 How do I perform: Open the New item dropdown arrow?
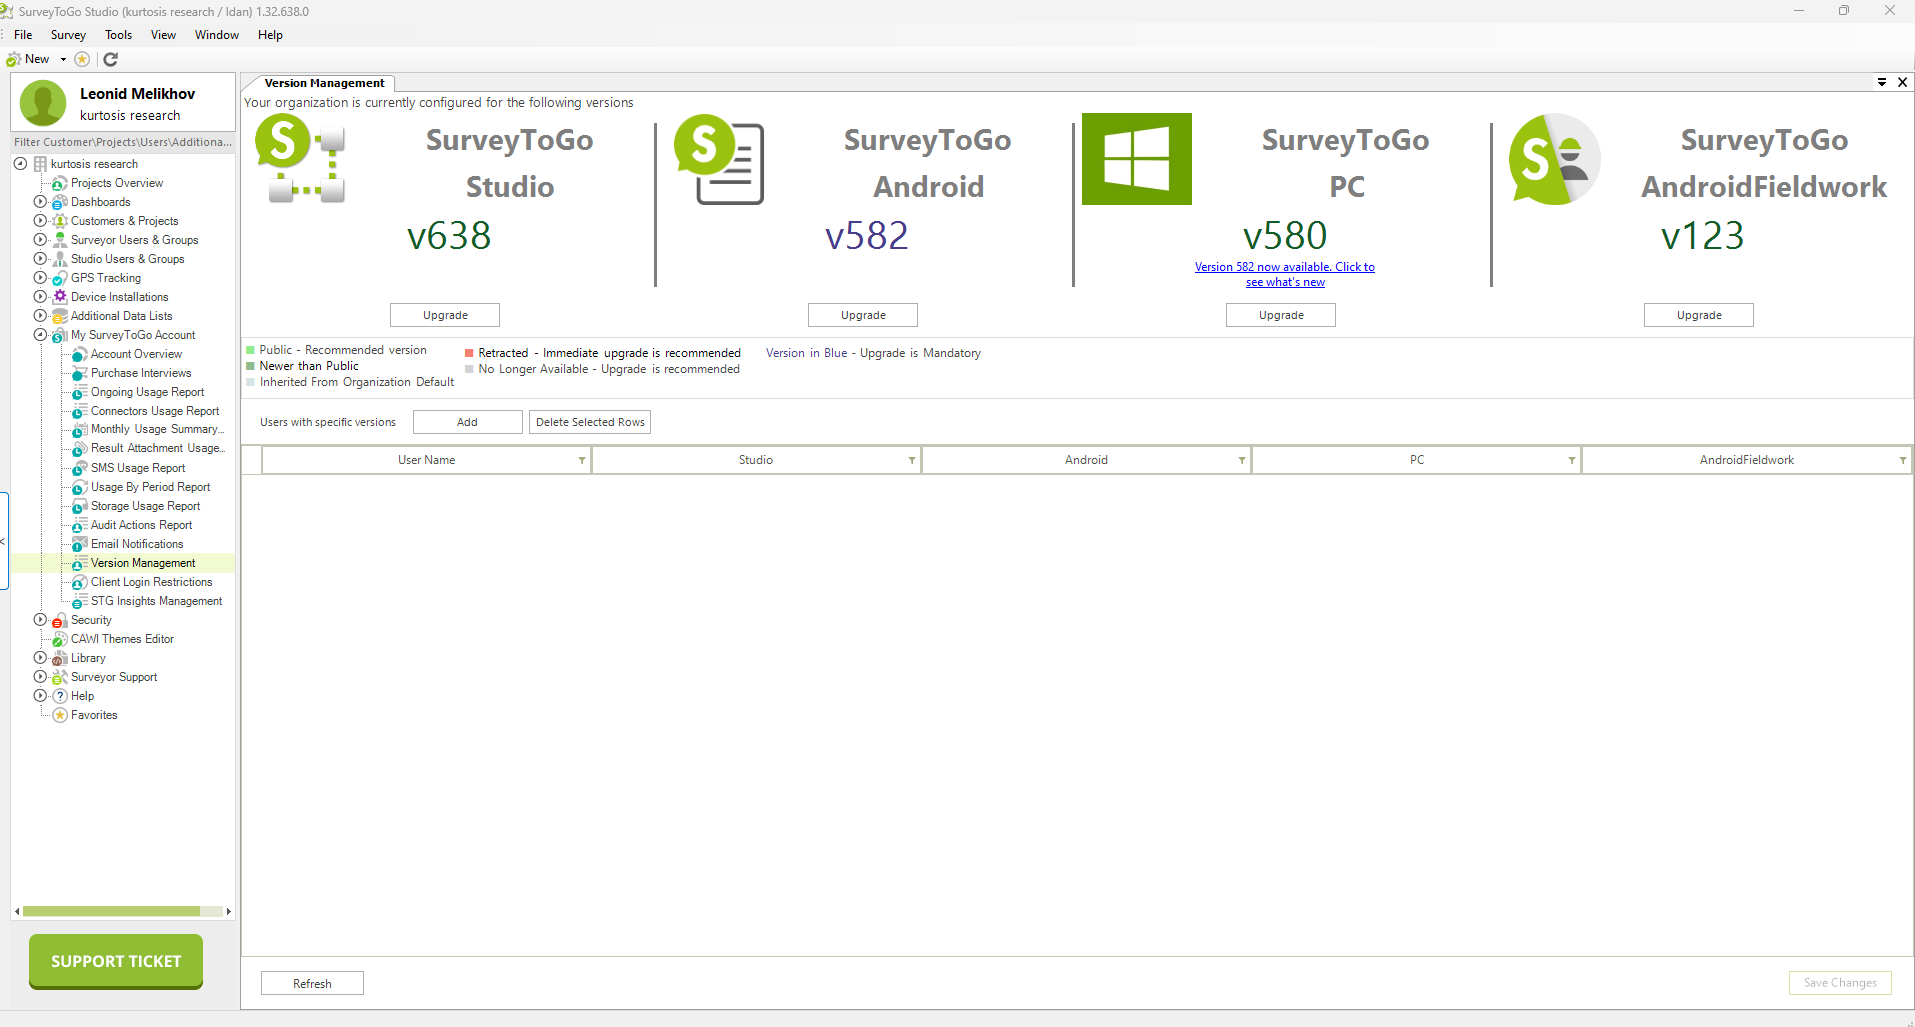coord(63,59)
